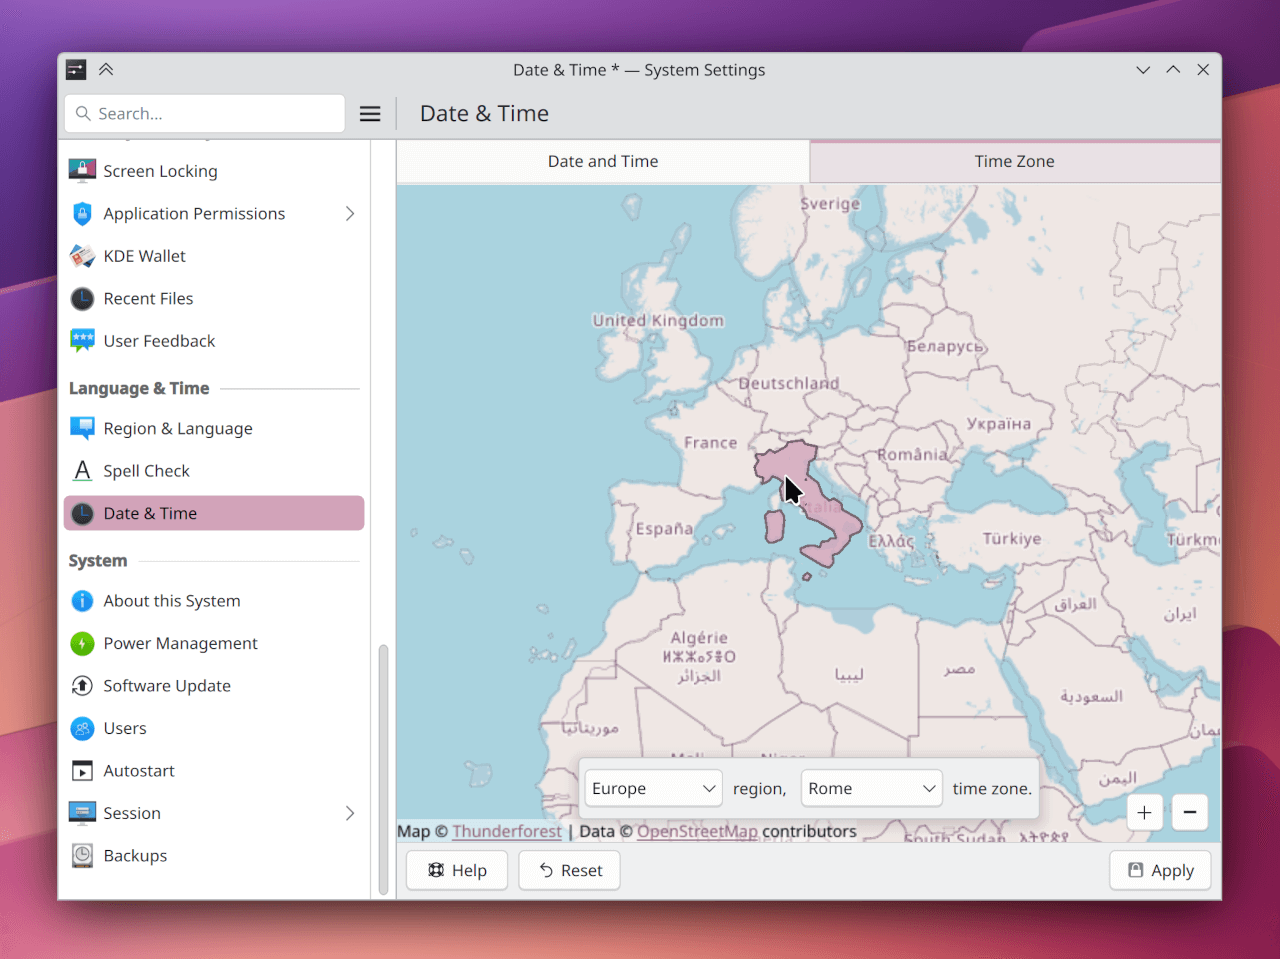Open the hamburger menu next to search
Image resolution: width=1280 pixels, height=959 pixels.
click(x=370, y=113)
